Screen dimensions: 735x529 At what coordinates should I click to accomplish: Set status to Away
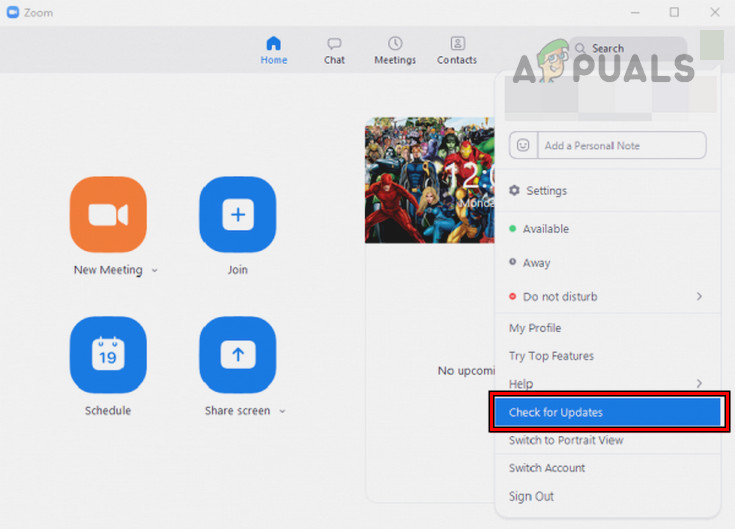[608, 263]
